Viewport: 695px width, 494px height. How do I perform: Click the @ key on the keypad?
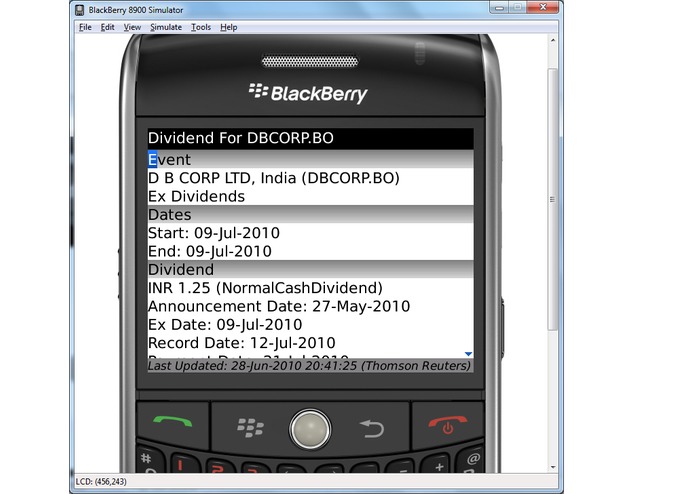coord(473,459)
